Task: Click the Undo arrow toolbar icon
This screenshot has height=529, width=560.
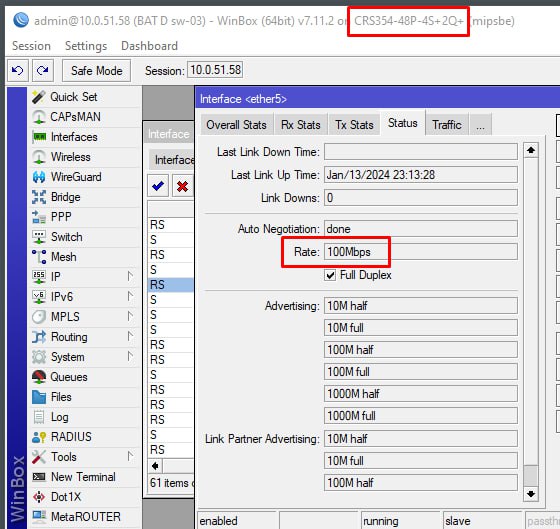Action: coord(18,70)
